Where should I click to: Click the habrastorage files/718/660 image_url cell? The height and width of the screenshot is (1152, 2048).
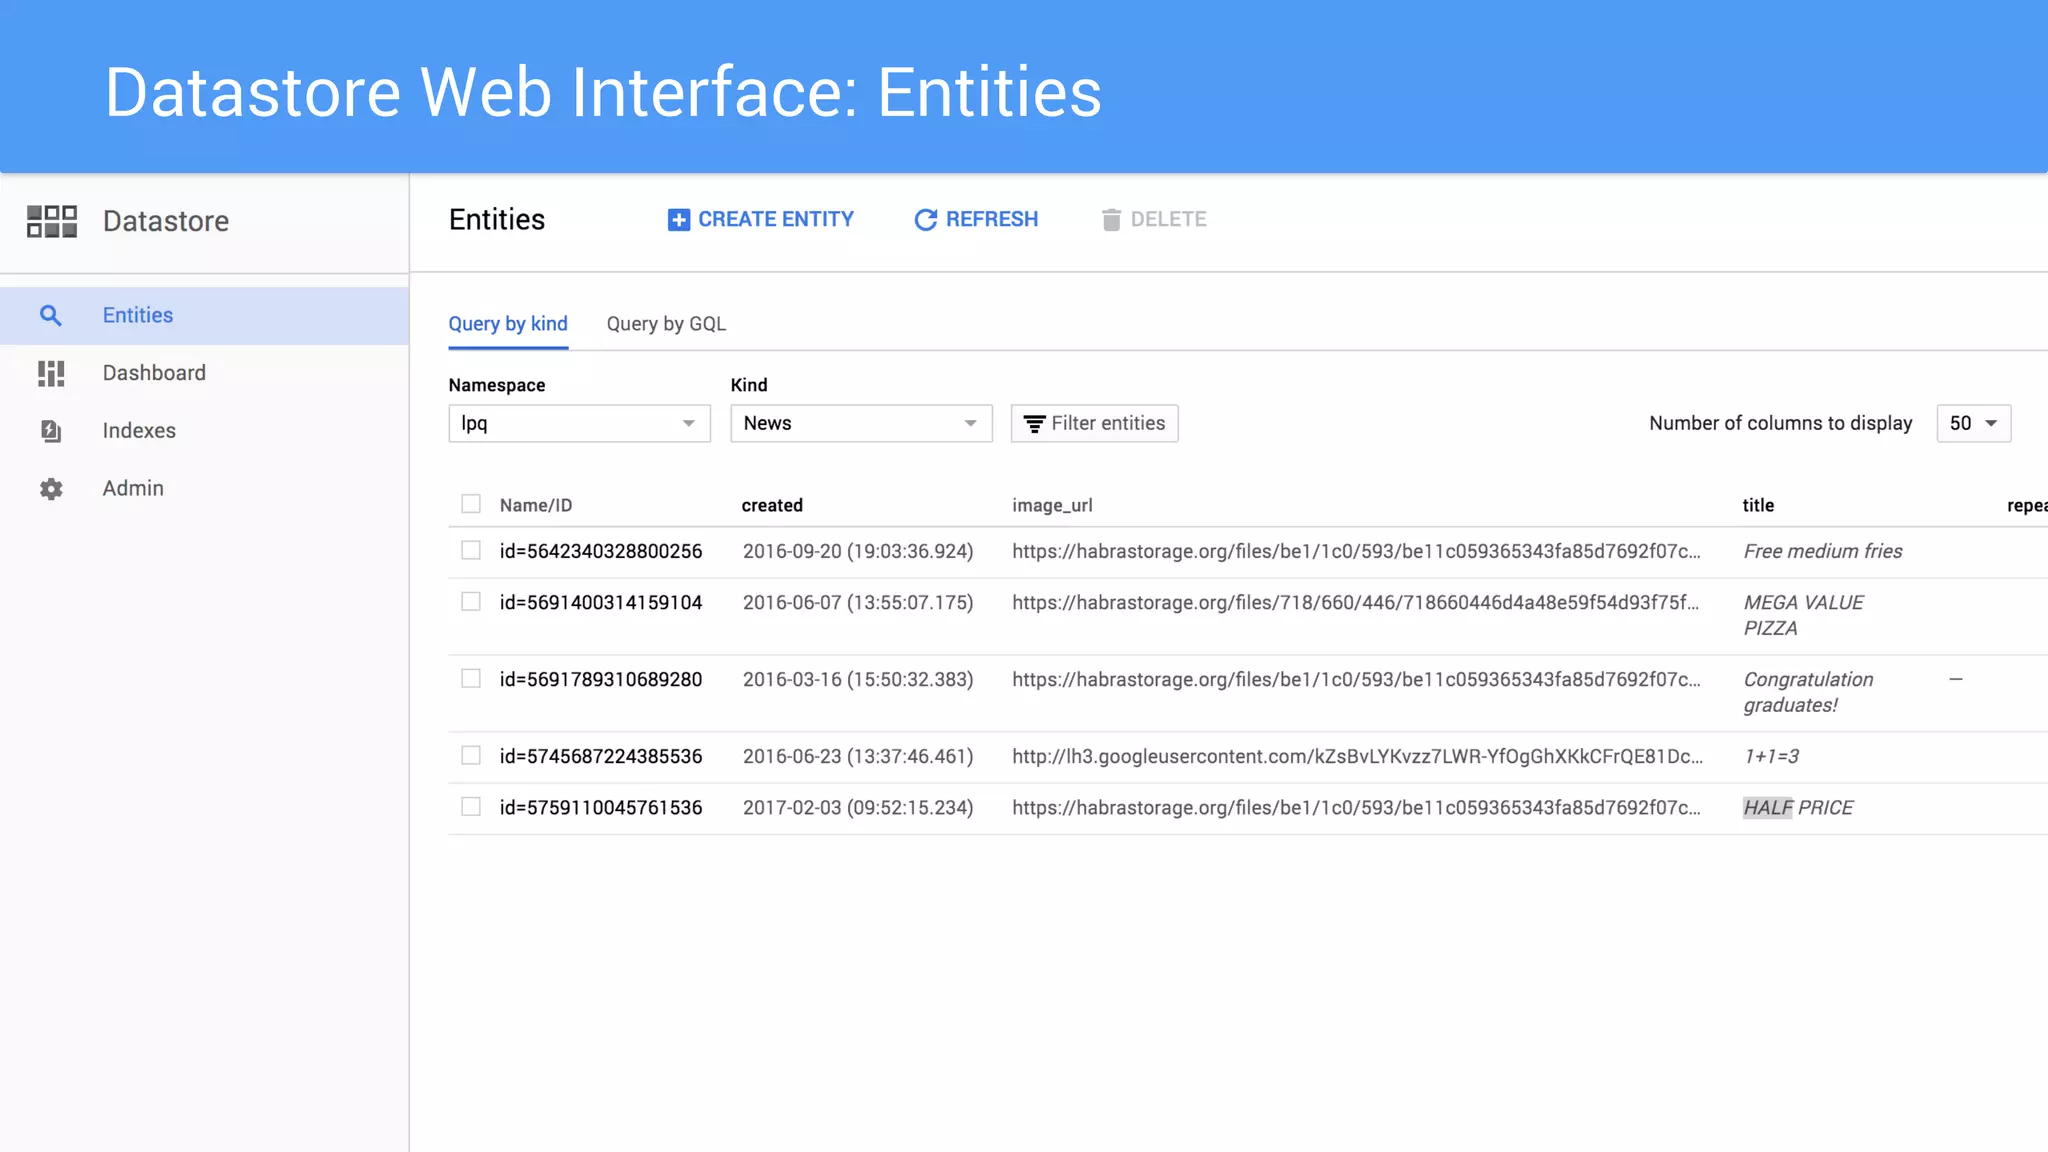1355,603
